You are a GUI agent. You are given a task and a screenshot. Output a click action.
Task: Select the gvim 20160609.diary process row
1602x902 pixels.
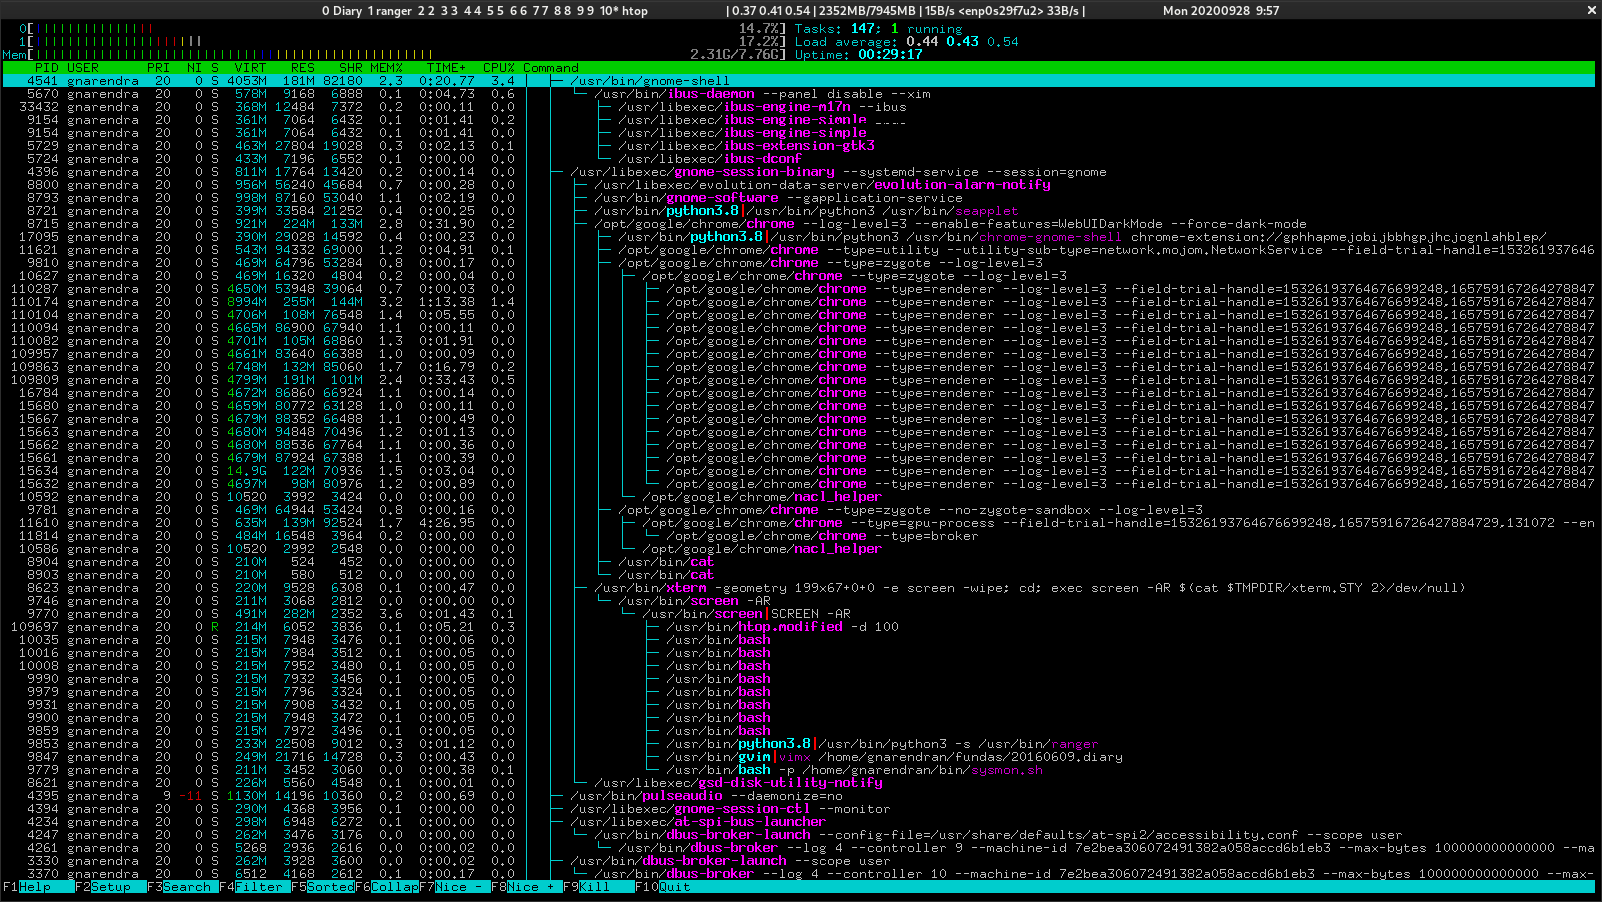(x=798, y=757)
